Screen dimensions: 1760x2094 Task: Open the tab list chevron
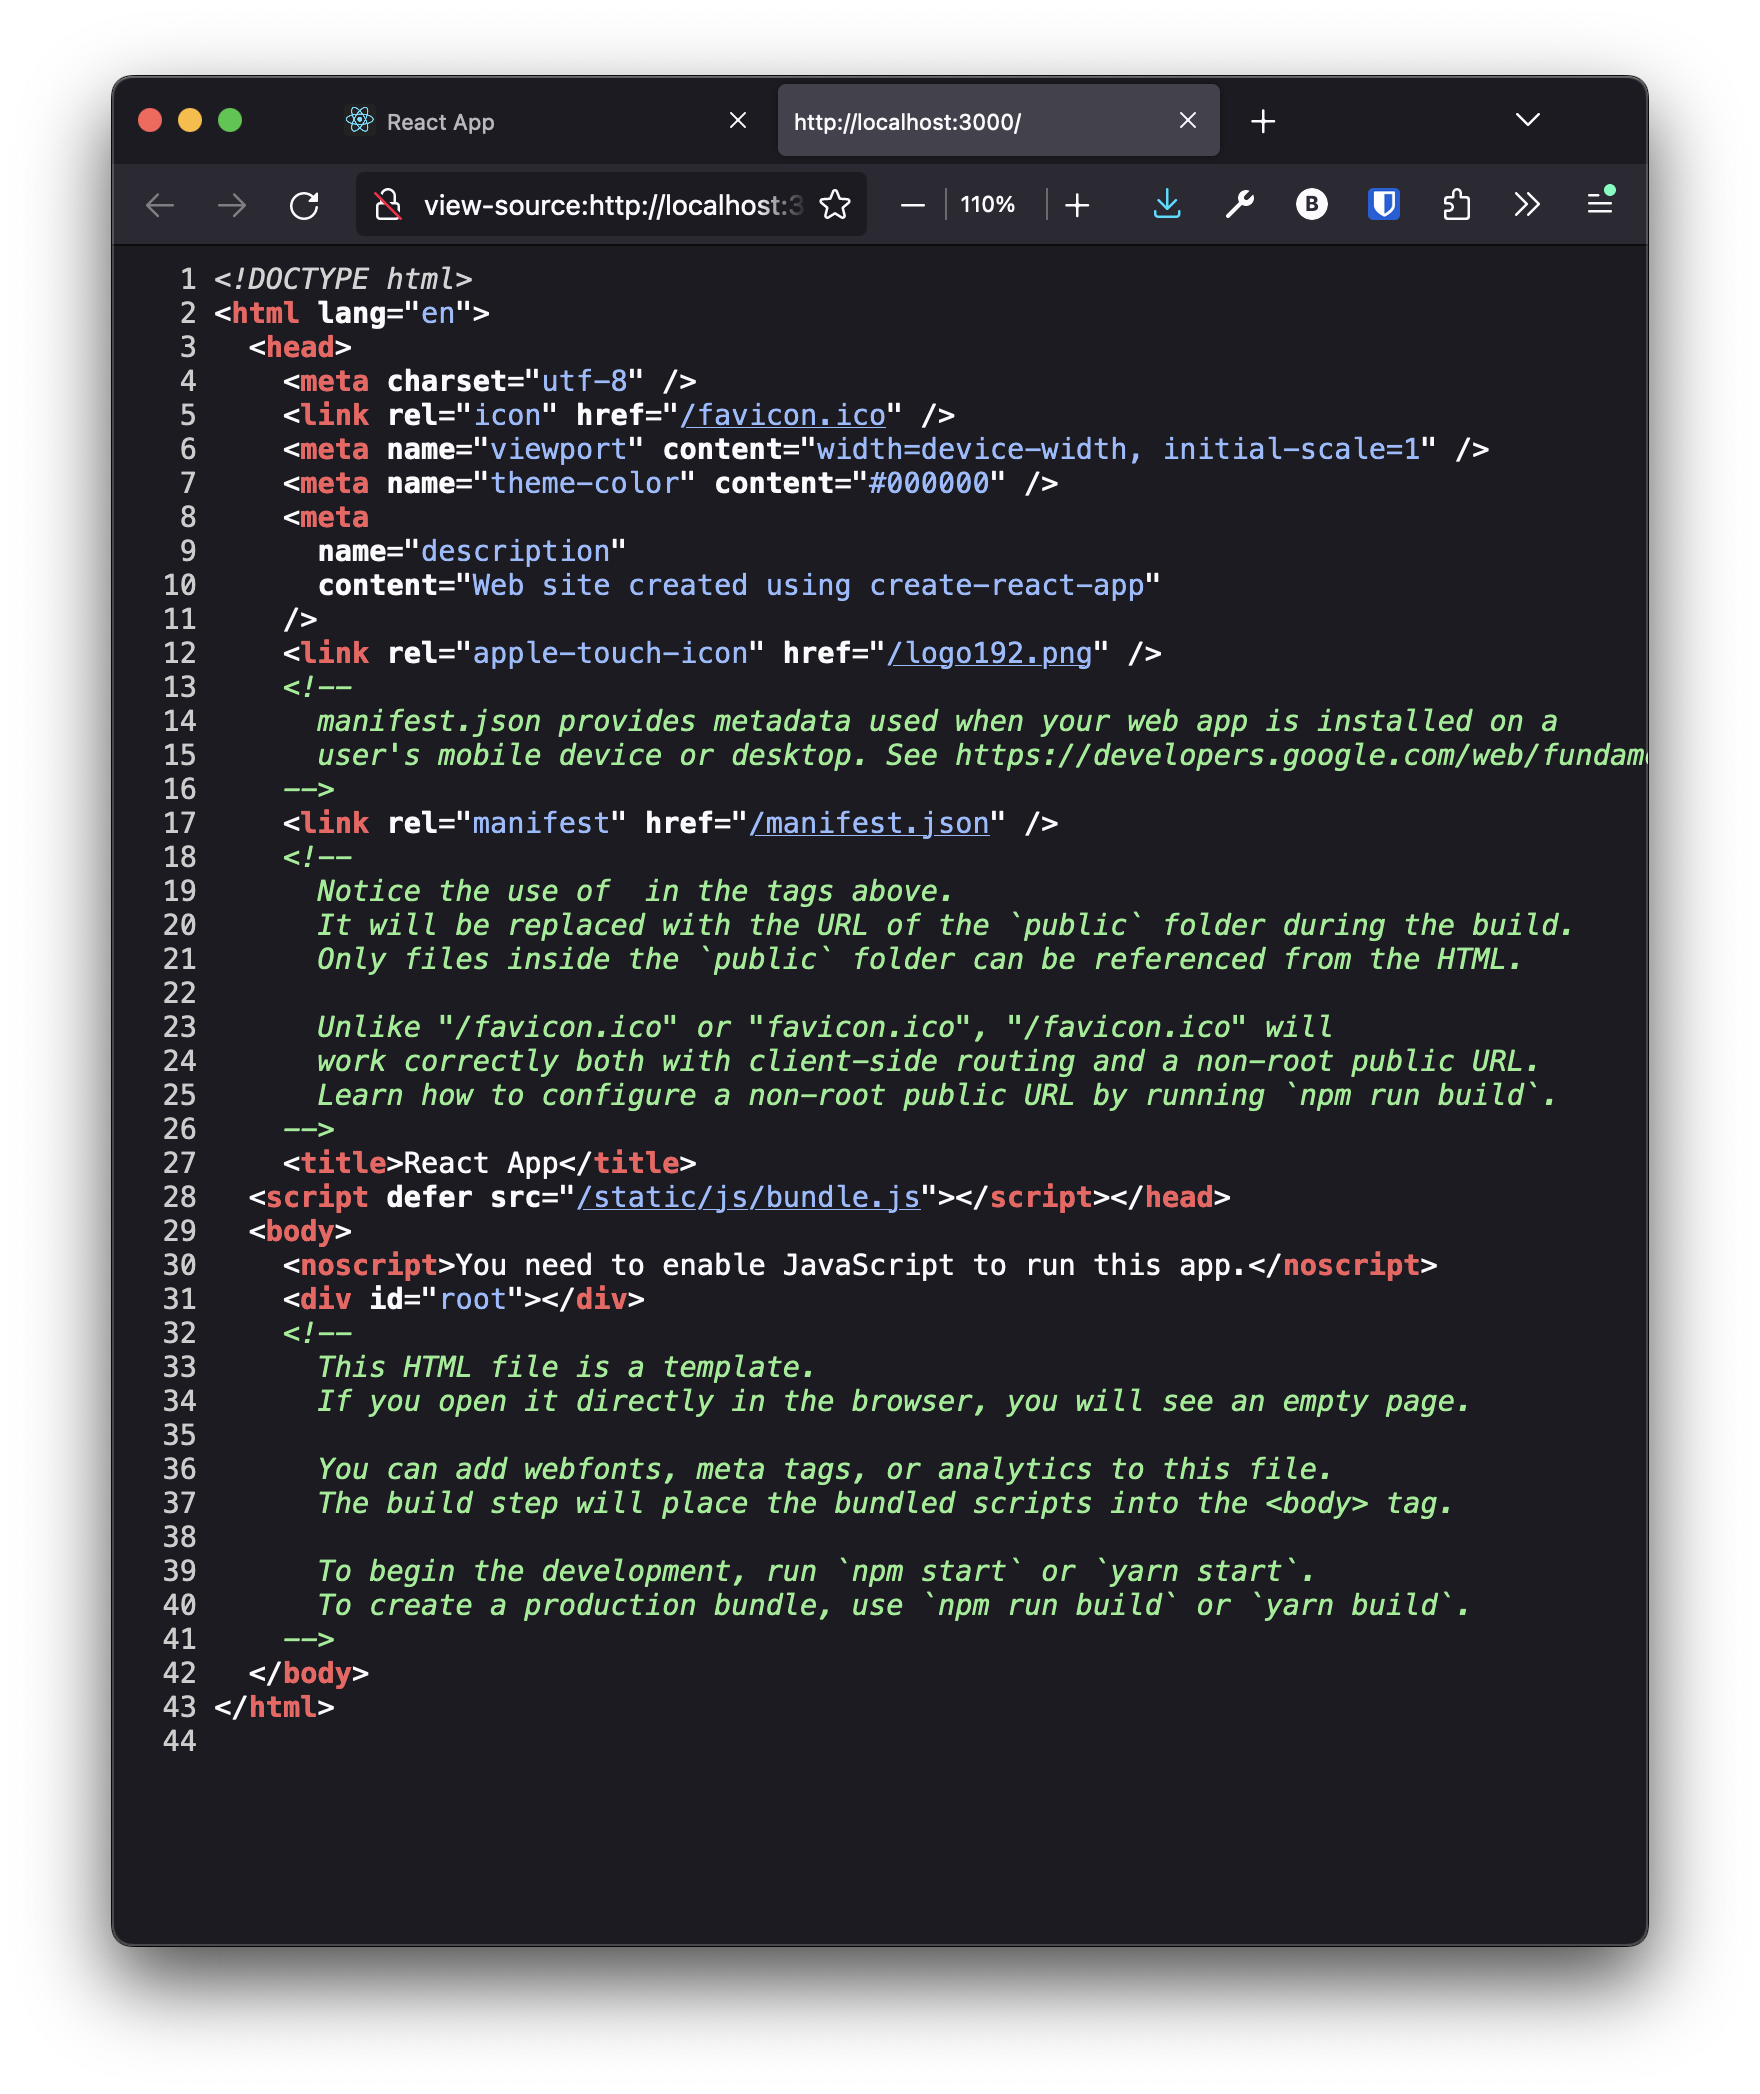pos(1526,120)
